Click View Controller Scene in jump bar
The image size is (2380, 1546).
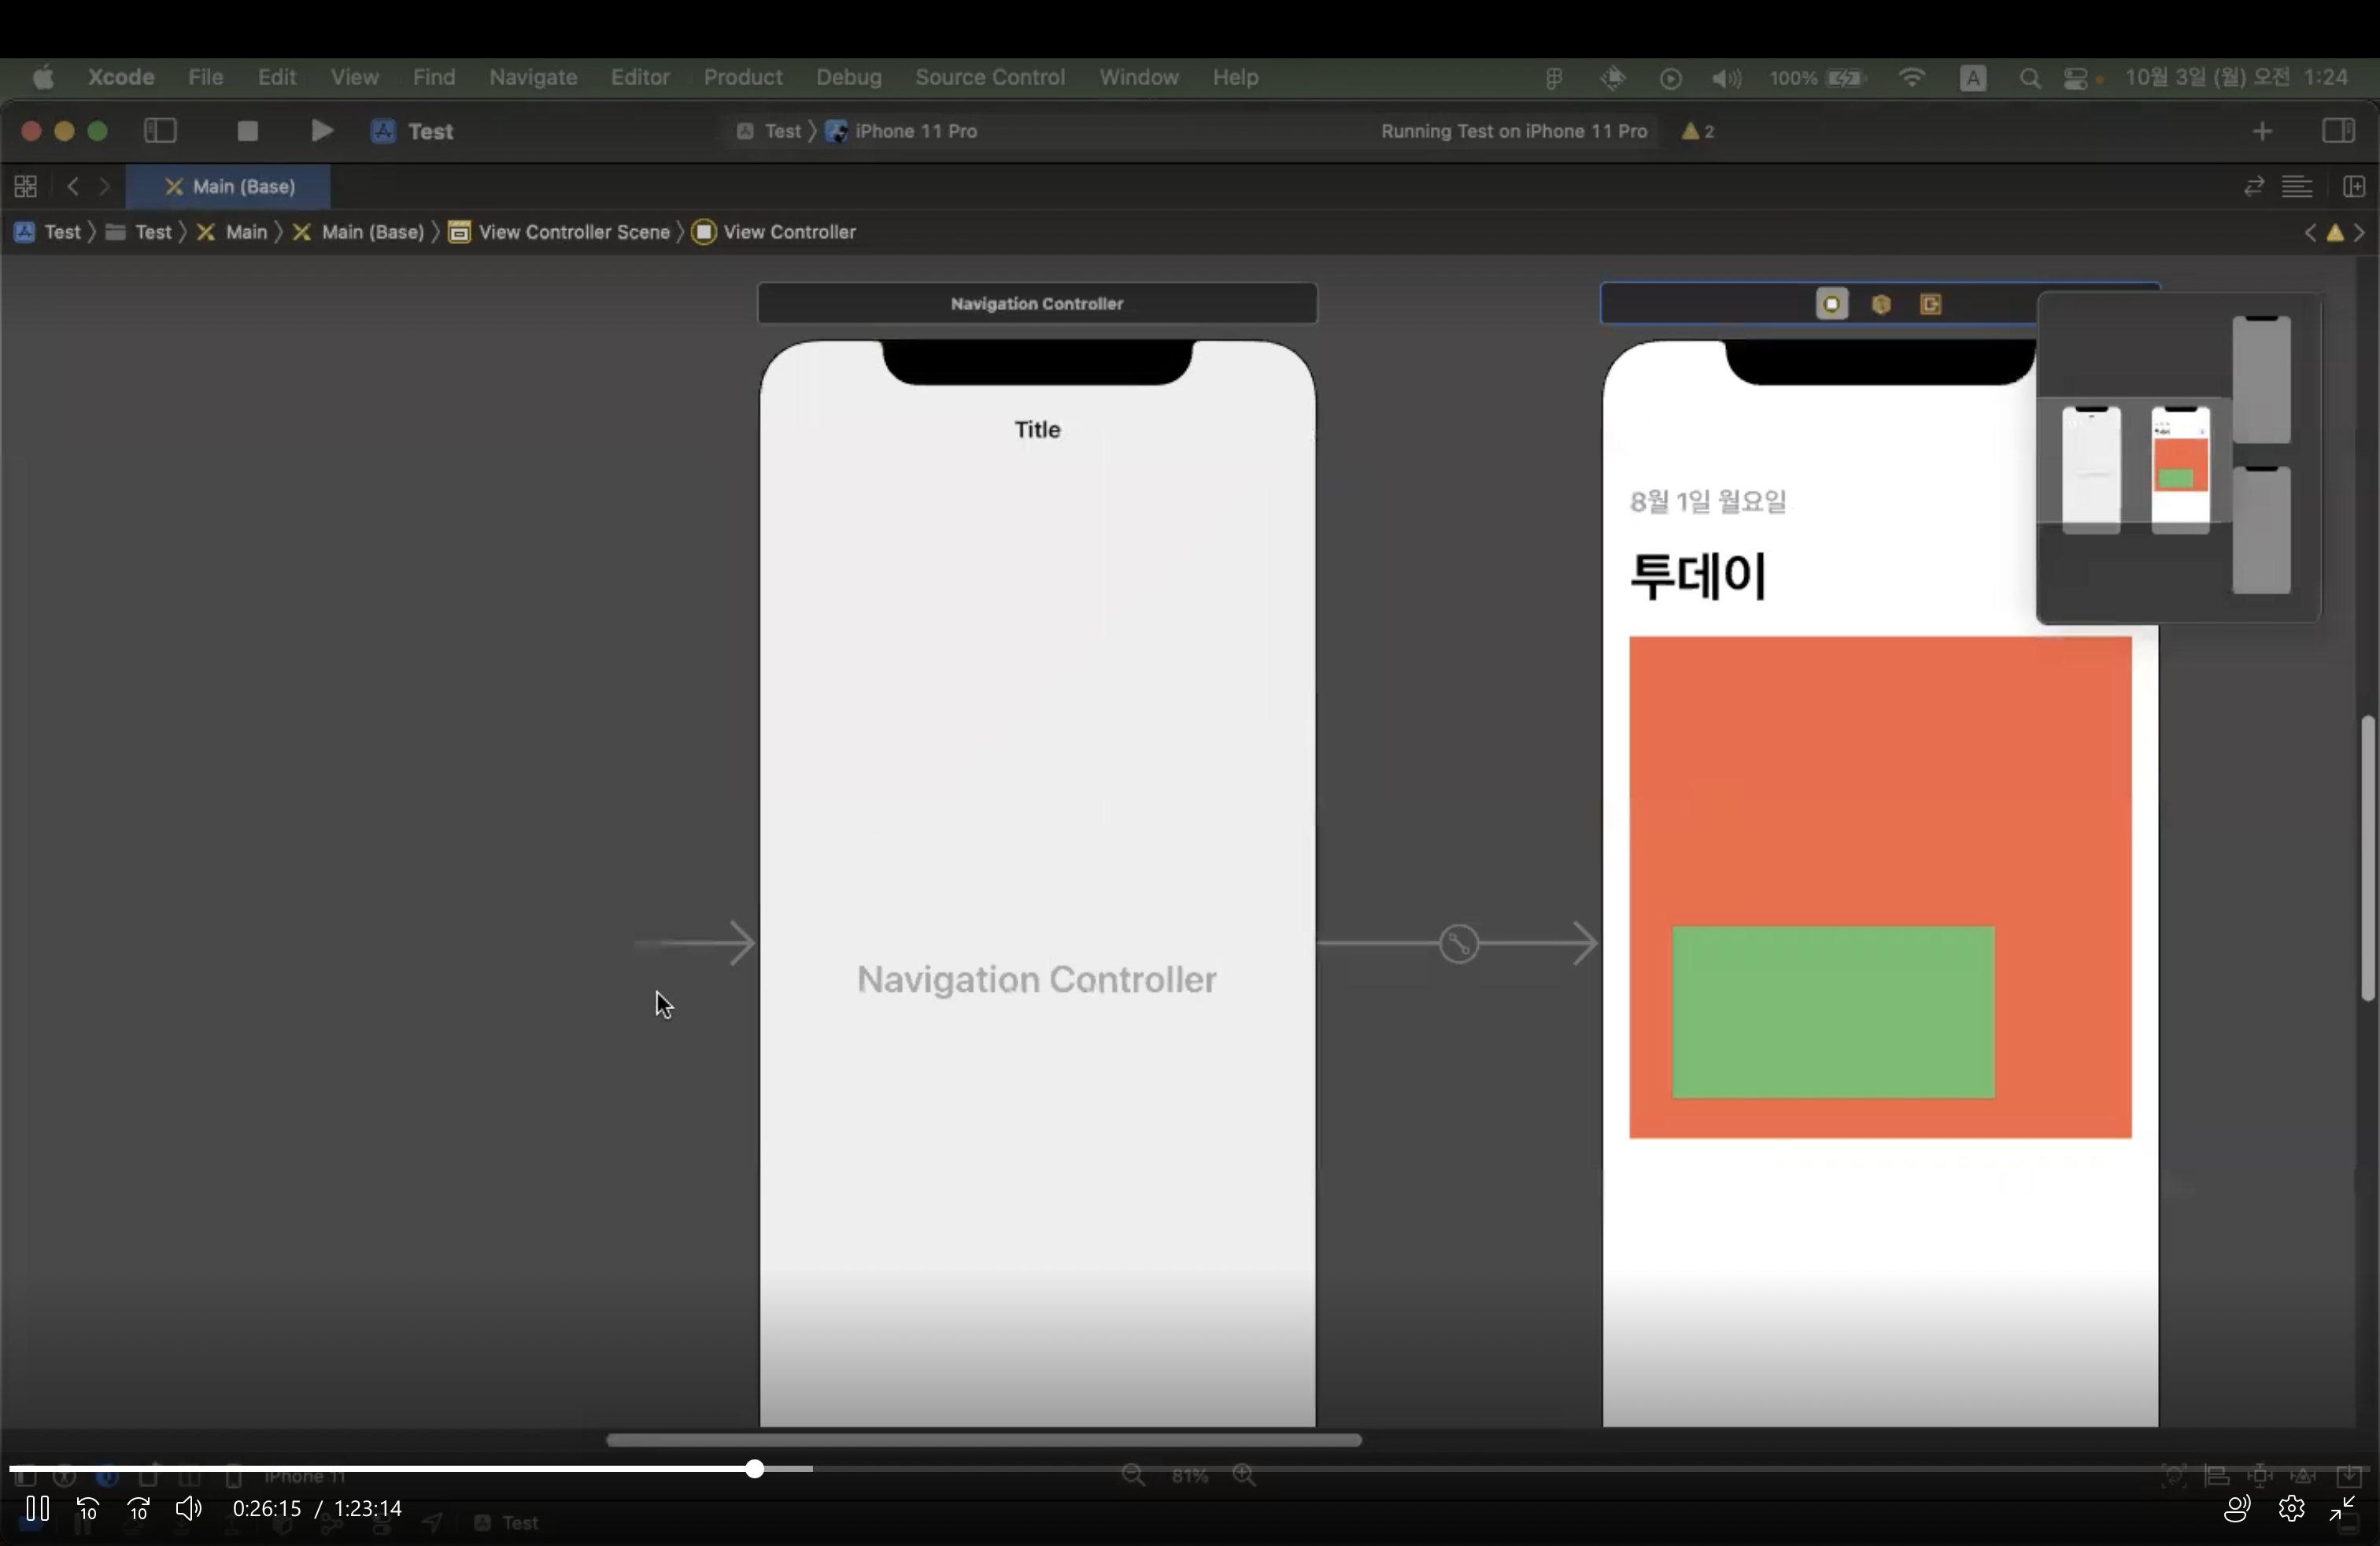point(573,232)
